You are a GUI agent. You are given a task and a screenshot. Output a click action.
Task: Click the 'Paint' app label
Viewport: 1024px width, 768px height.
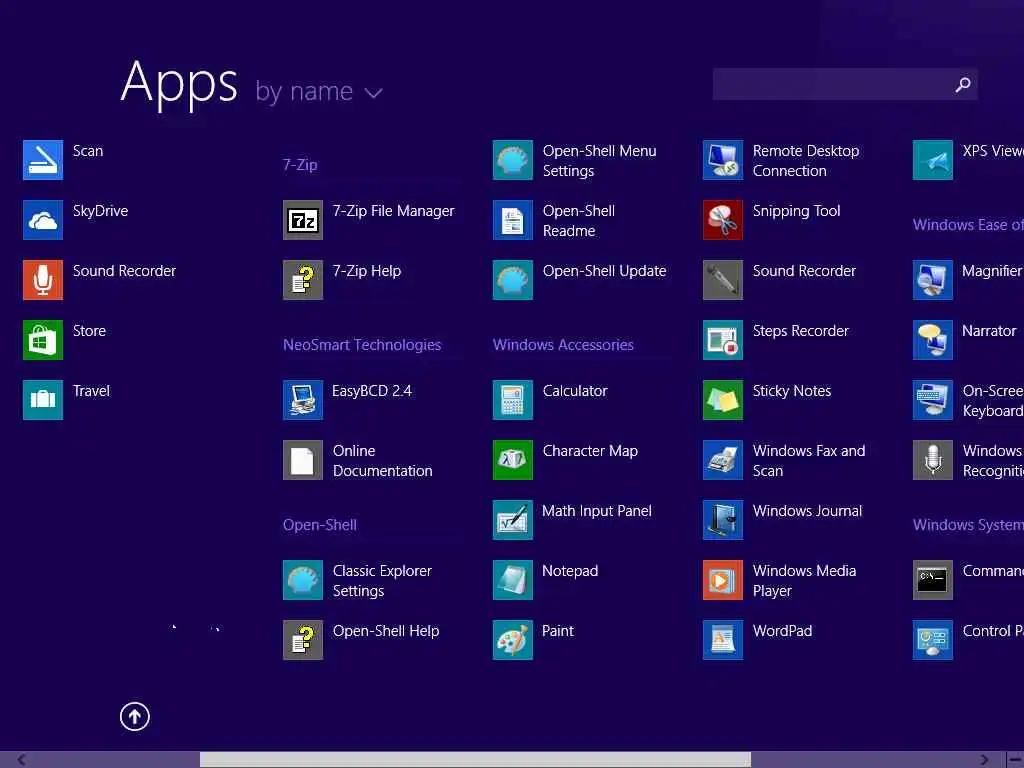click(558, 631)
